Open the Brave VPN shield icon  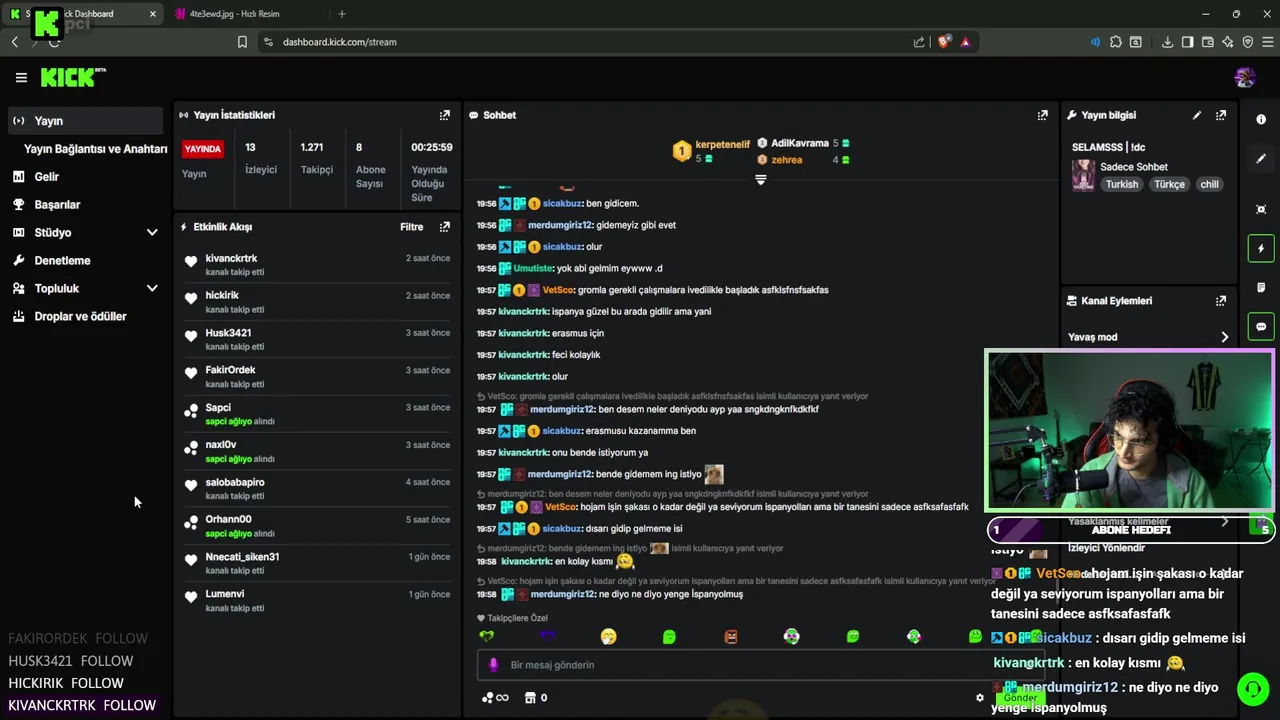coord(1248,42)
